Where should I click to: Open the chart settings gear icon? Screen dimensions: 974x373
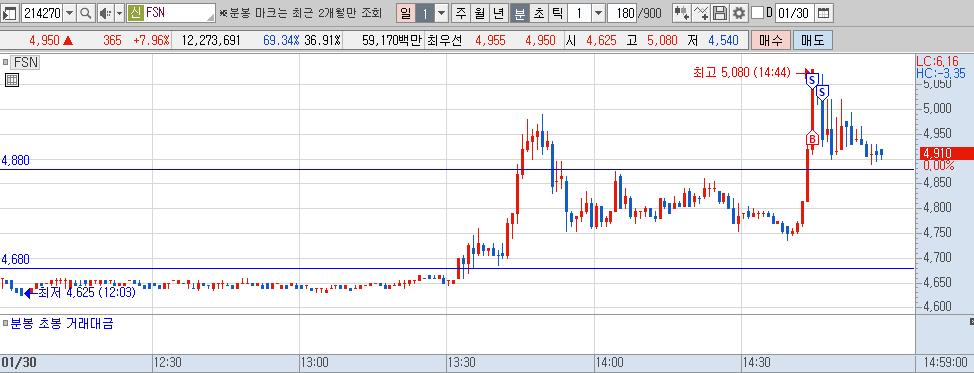739,12
